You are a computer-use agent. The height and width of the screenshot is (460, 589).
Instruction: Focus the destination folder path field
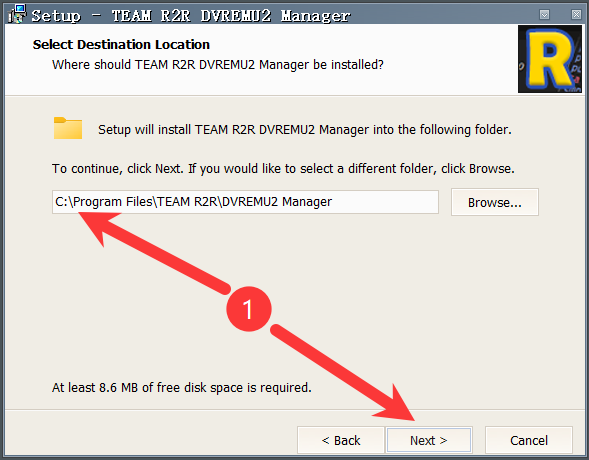click(x=245, y=202)
